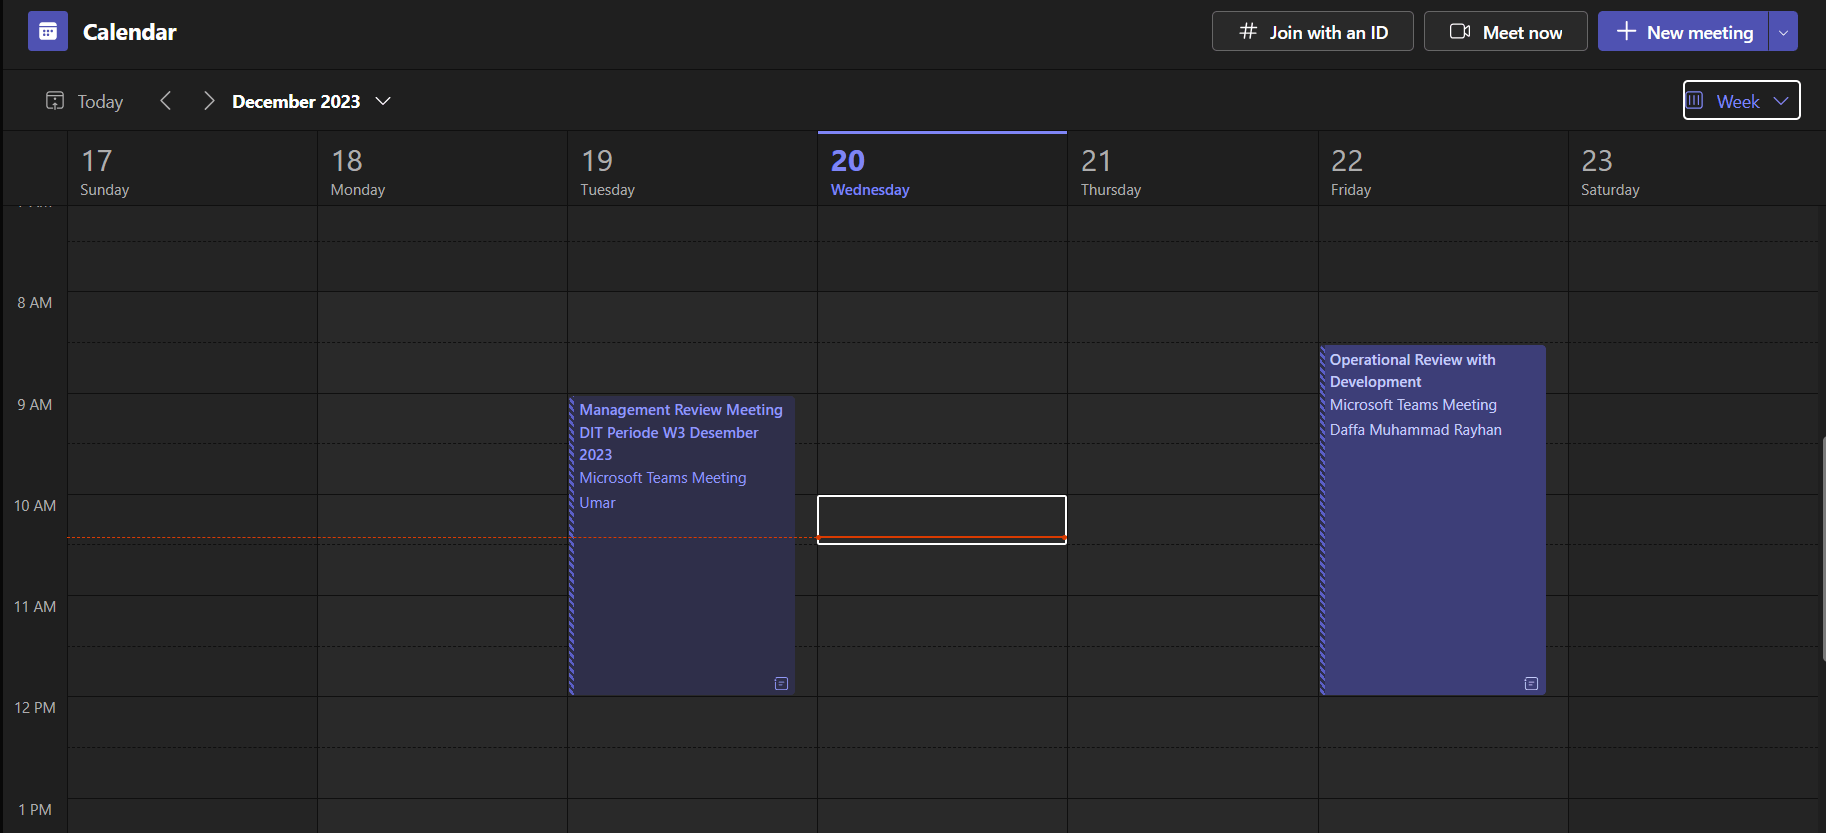Select Wednesday 20 day header
Image resolution: width=1826 pixels, height=833 pixels.
click(x=942, y=170)
